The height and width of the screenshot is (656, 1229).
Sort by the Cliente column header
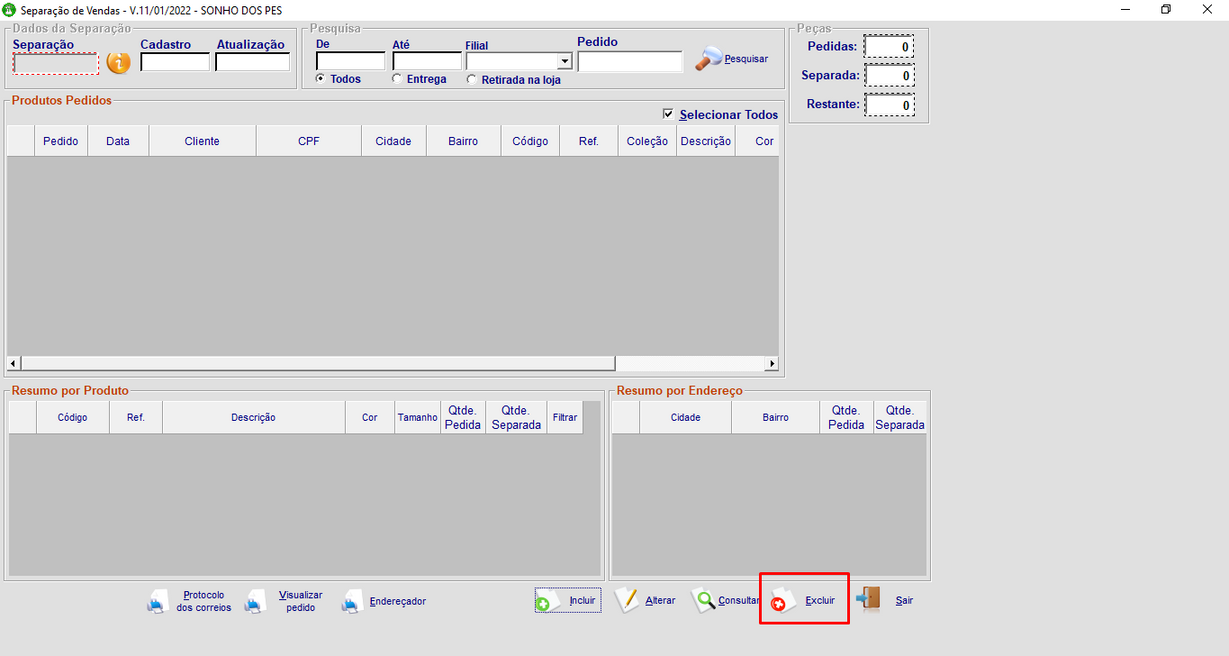(x=202, y=141)
